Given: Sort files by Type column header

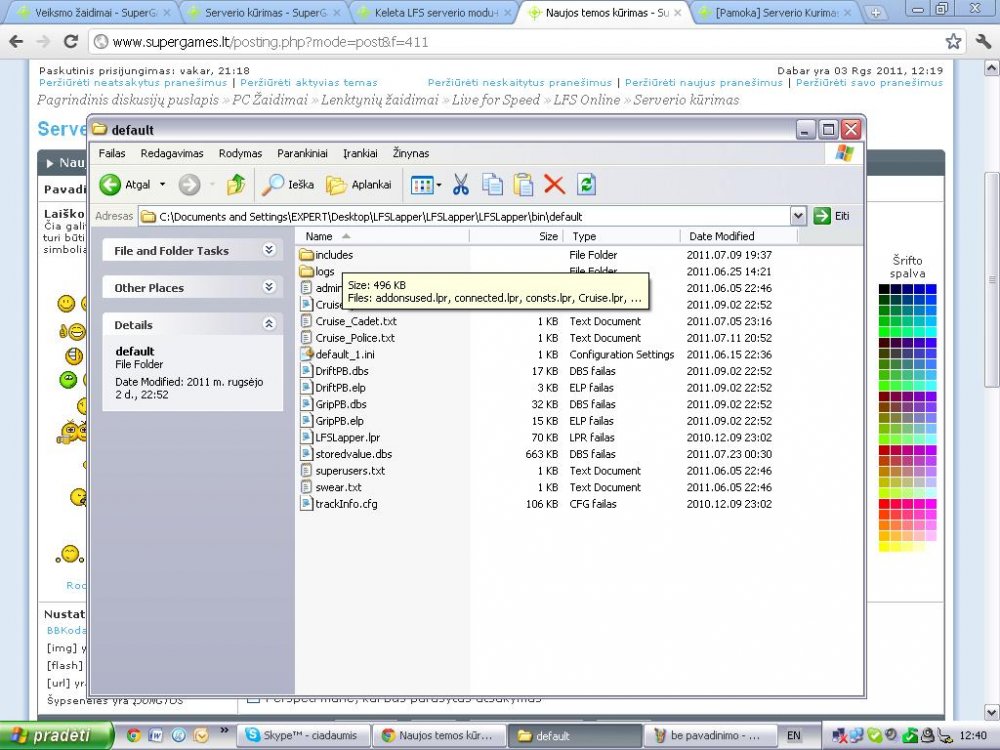Looking at the screenshot, I should click(x=622, y=236).
